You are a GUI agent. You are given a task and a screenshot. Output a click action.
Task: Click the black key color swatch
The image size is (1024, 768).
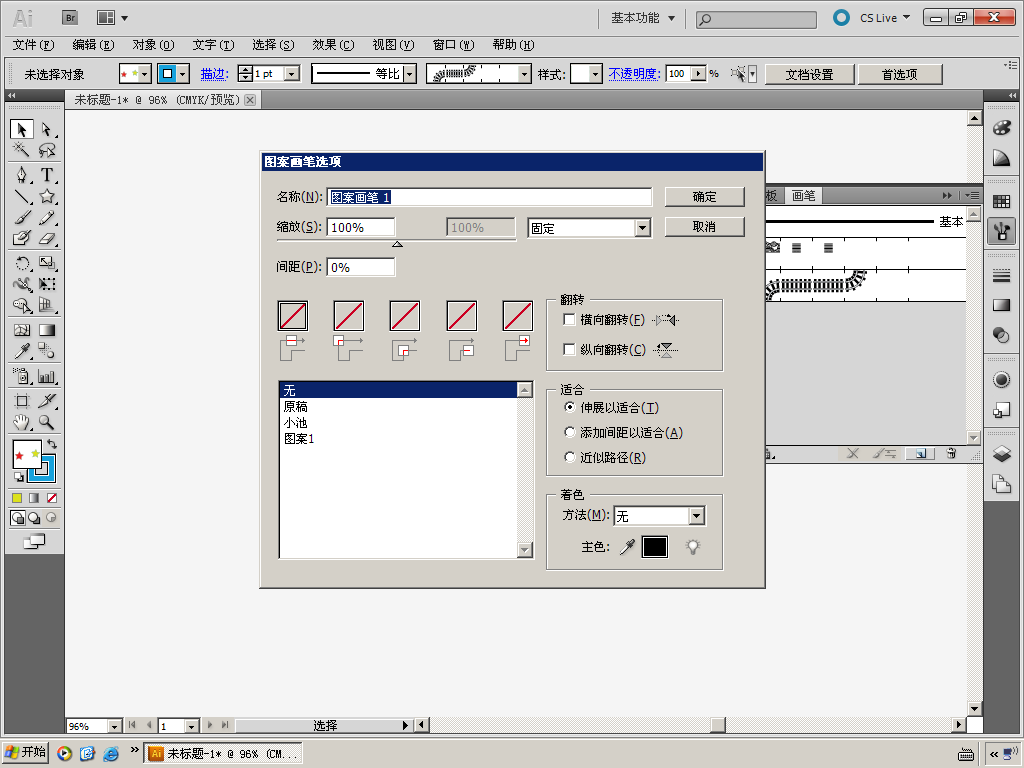654,547
